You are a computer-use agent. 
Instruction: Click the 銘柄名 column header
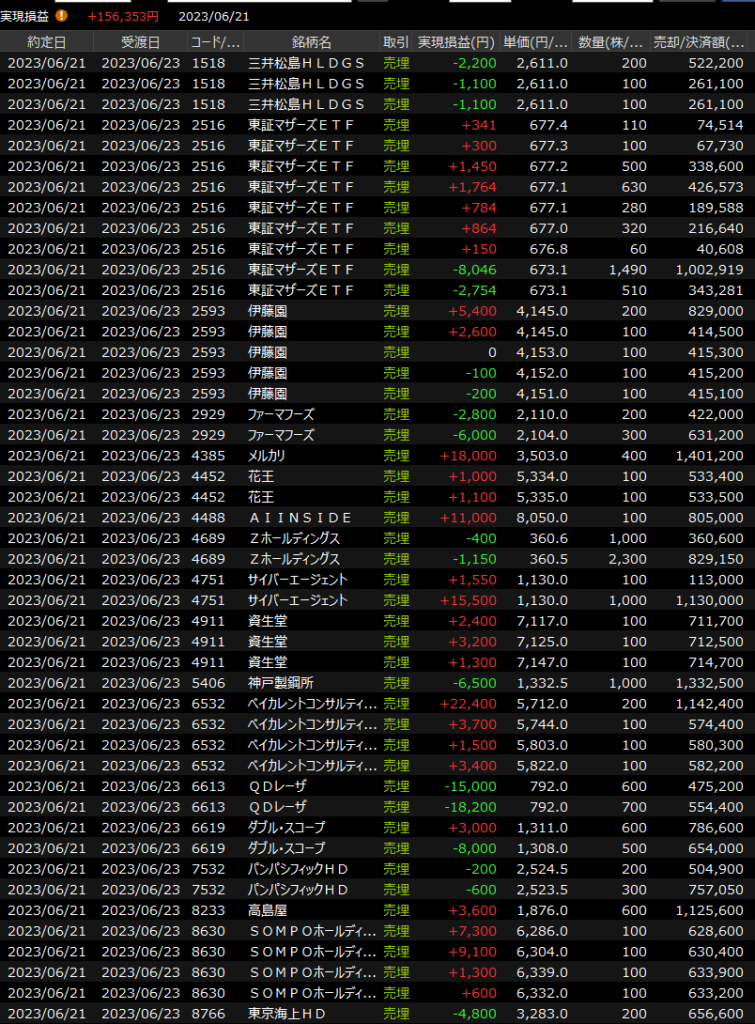pyautogui.click(x=311, y=42)
